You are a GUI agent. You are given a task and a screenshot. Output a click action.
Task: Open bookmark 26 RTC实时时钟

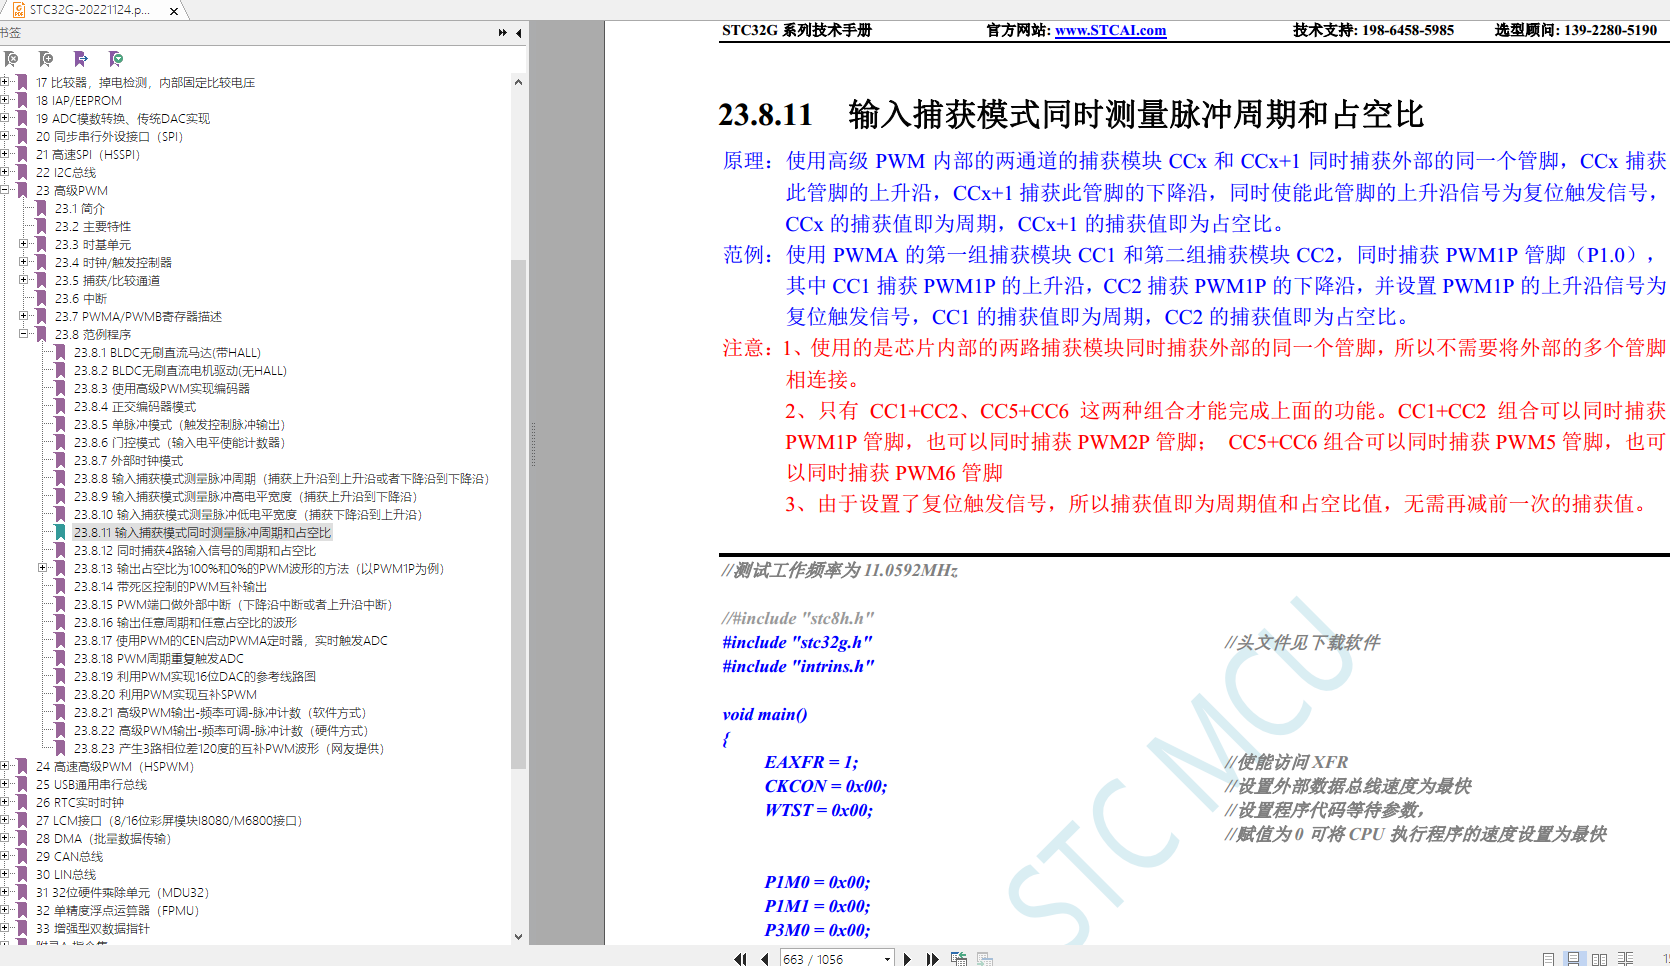click(80, 803)
